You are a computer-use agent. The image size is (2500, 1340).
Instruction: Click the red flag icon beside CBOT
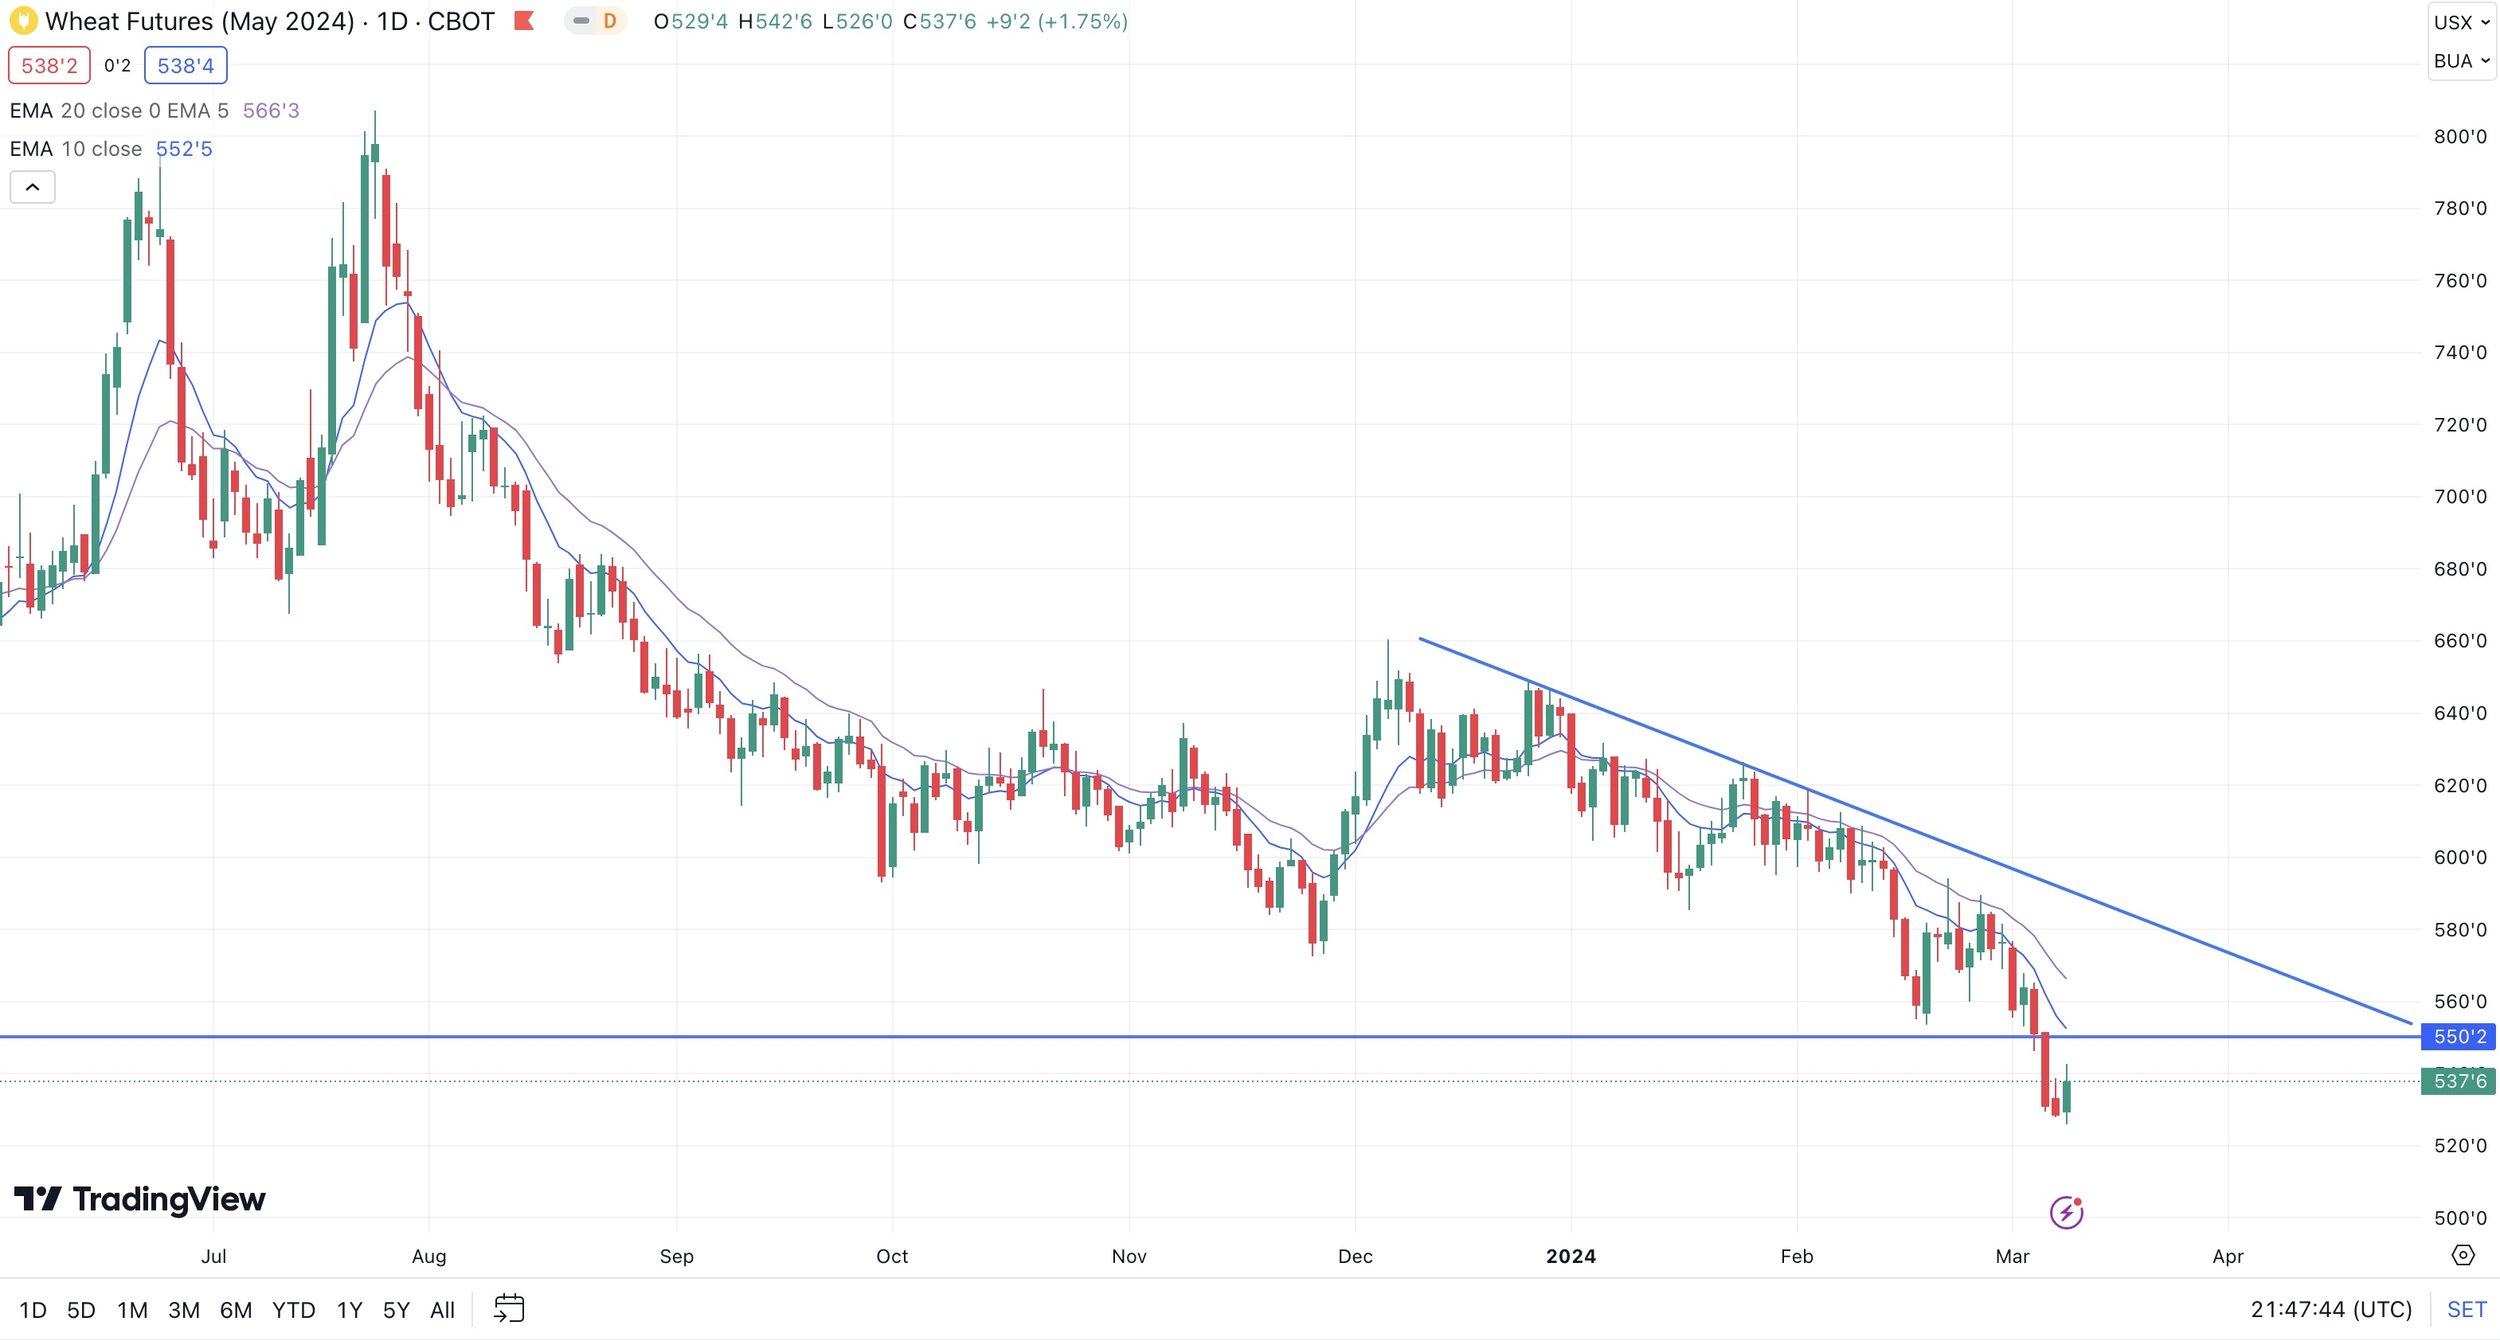click(x=524, y=21)
